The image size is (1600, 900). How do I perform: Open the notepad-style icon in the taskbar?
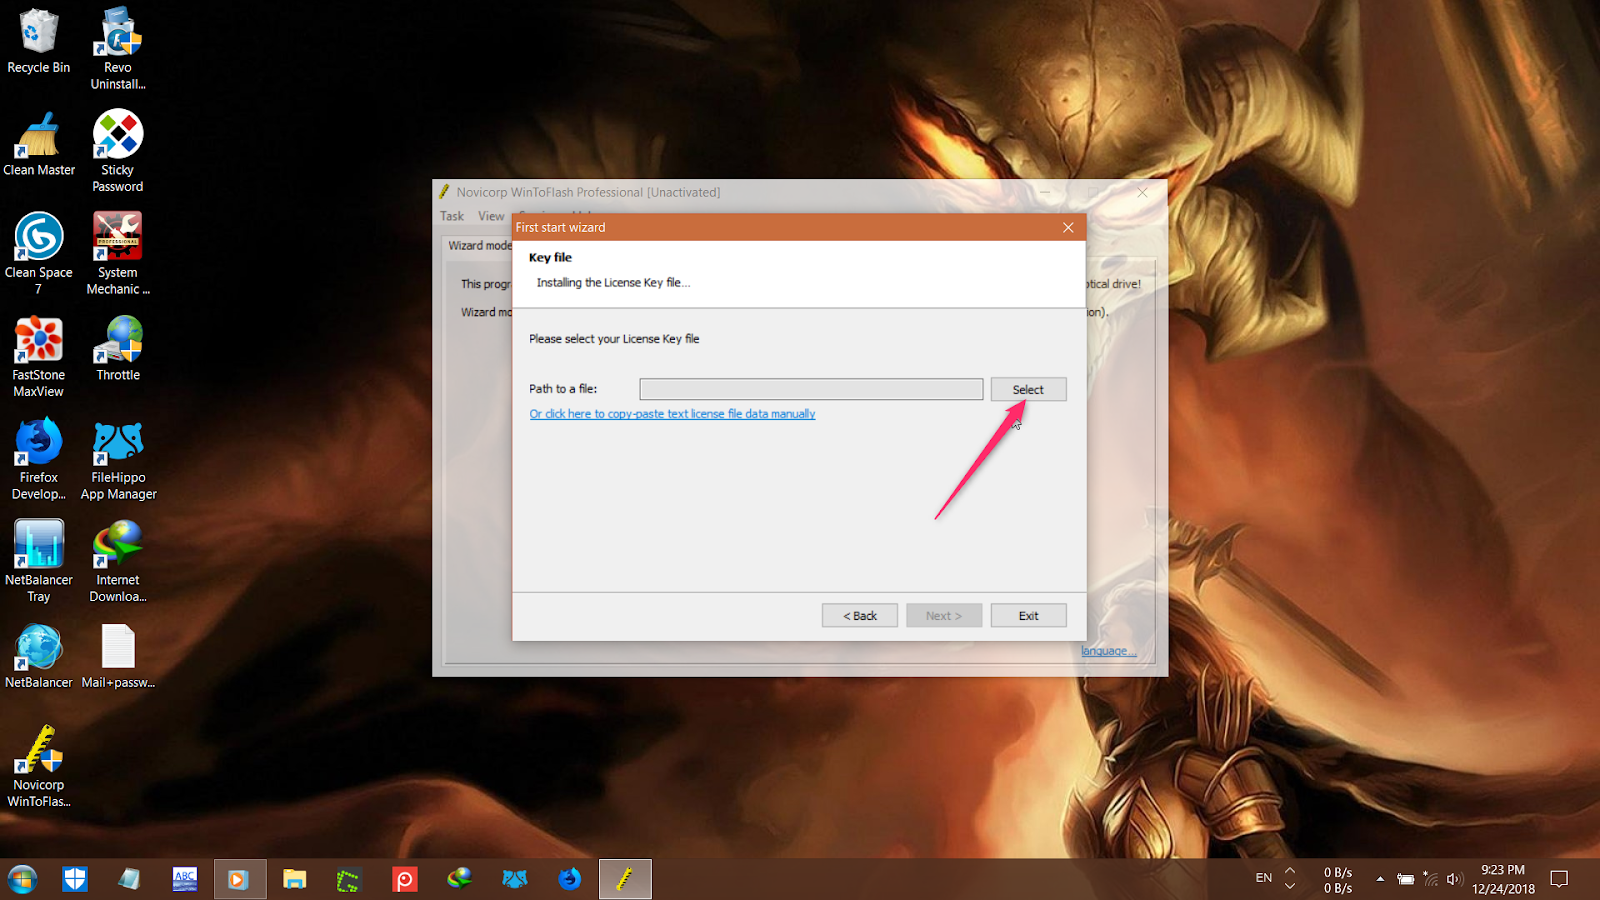tap(129, 879)
